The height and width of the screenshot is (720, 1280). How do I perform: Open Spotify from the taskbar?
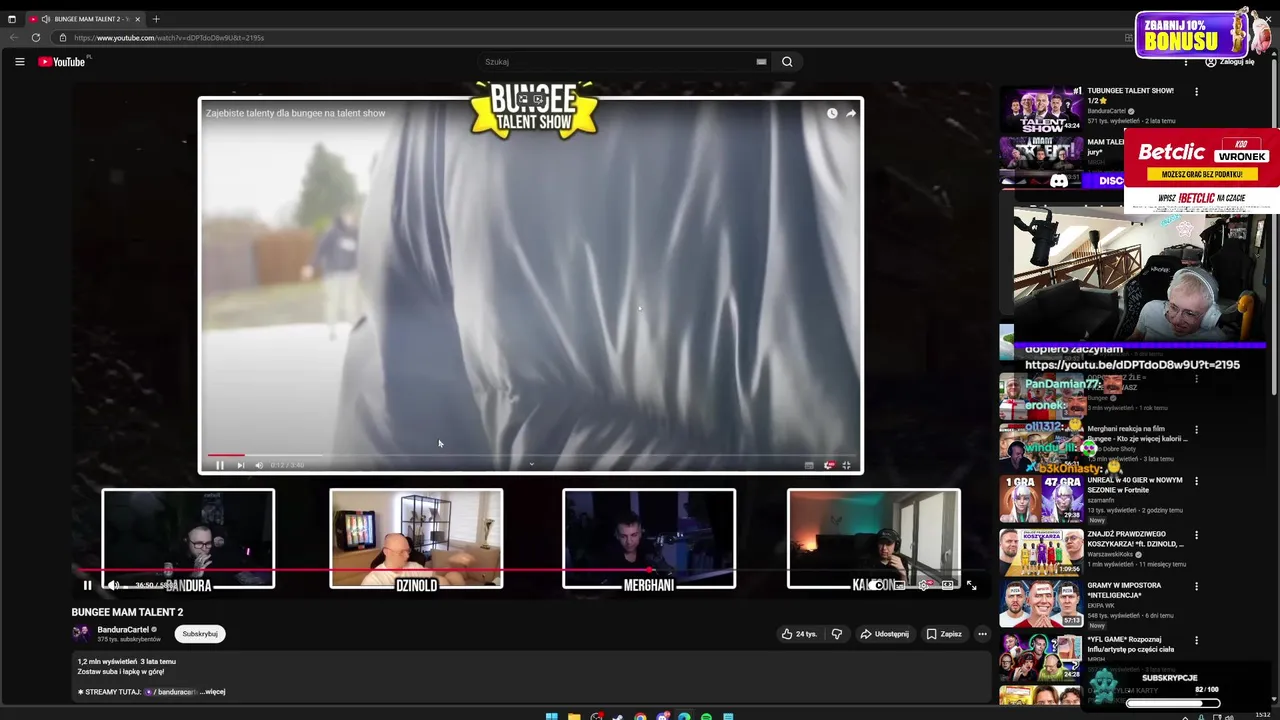(x=706, y=716)
